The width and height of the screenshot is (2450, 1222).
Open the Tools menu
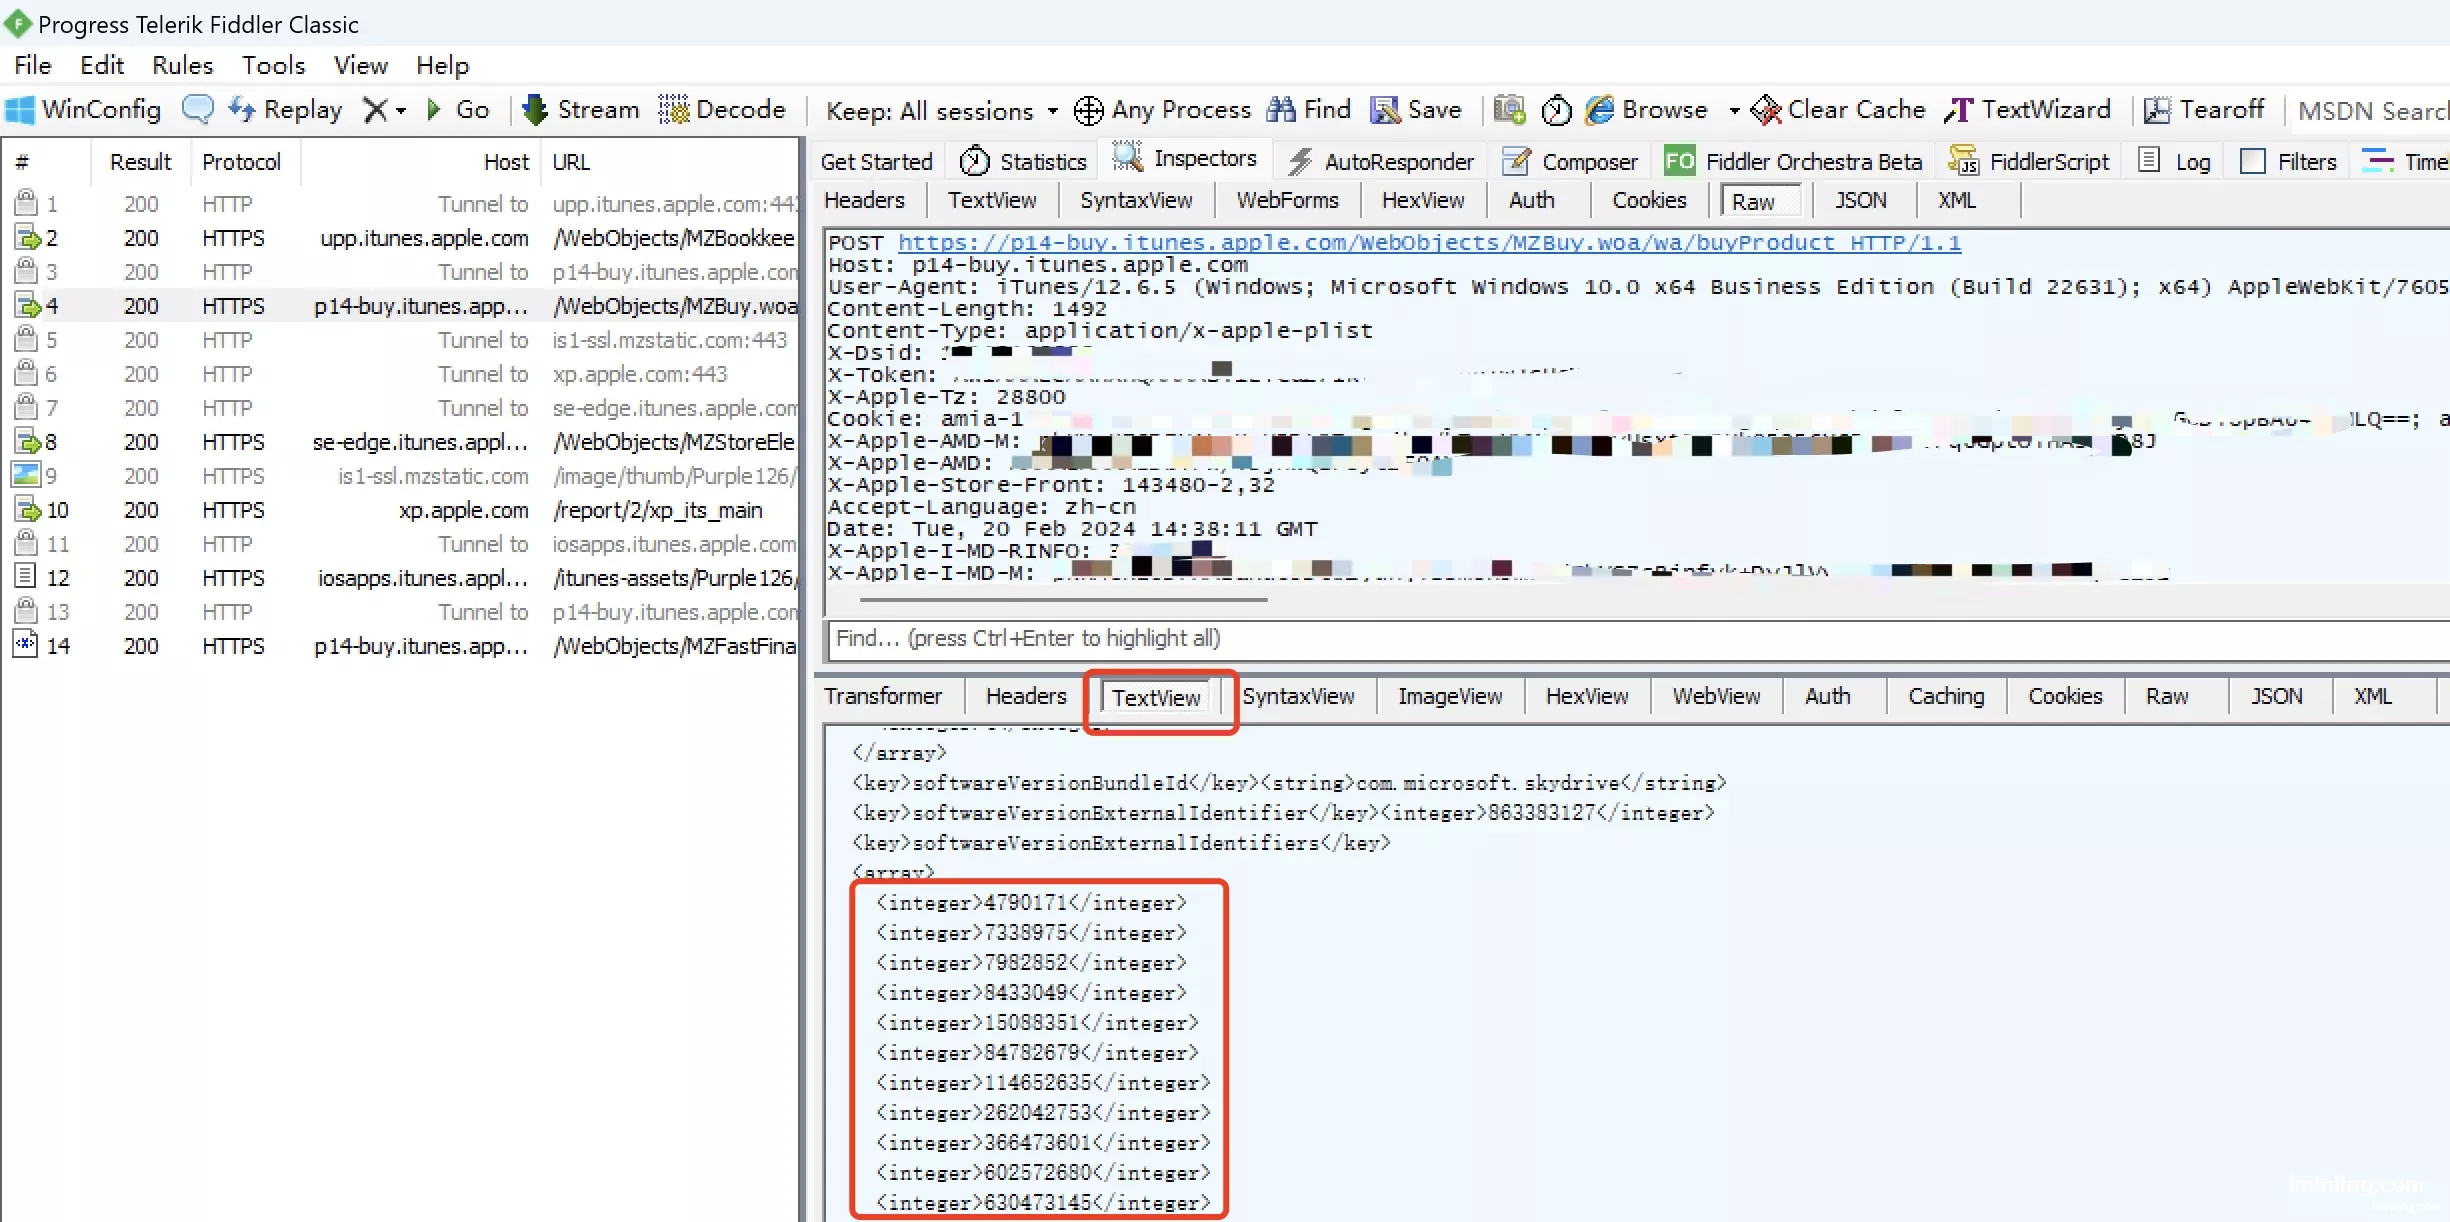pos(274,65)
